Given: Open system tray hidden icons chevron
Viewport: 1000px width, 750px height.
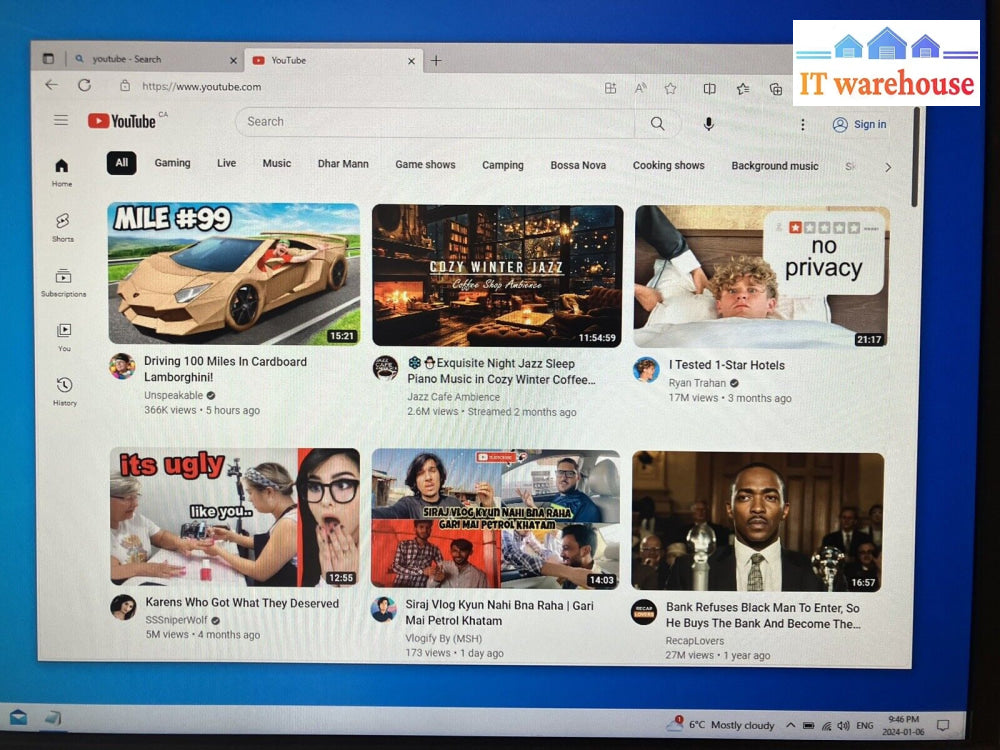Looking at the screenshot, I should (x=790, y=725).
